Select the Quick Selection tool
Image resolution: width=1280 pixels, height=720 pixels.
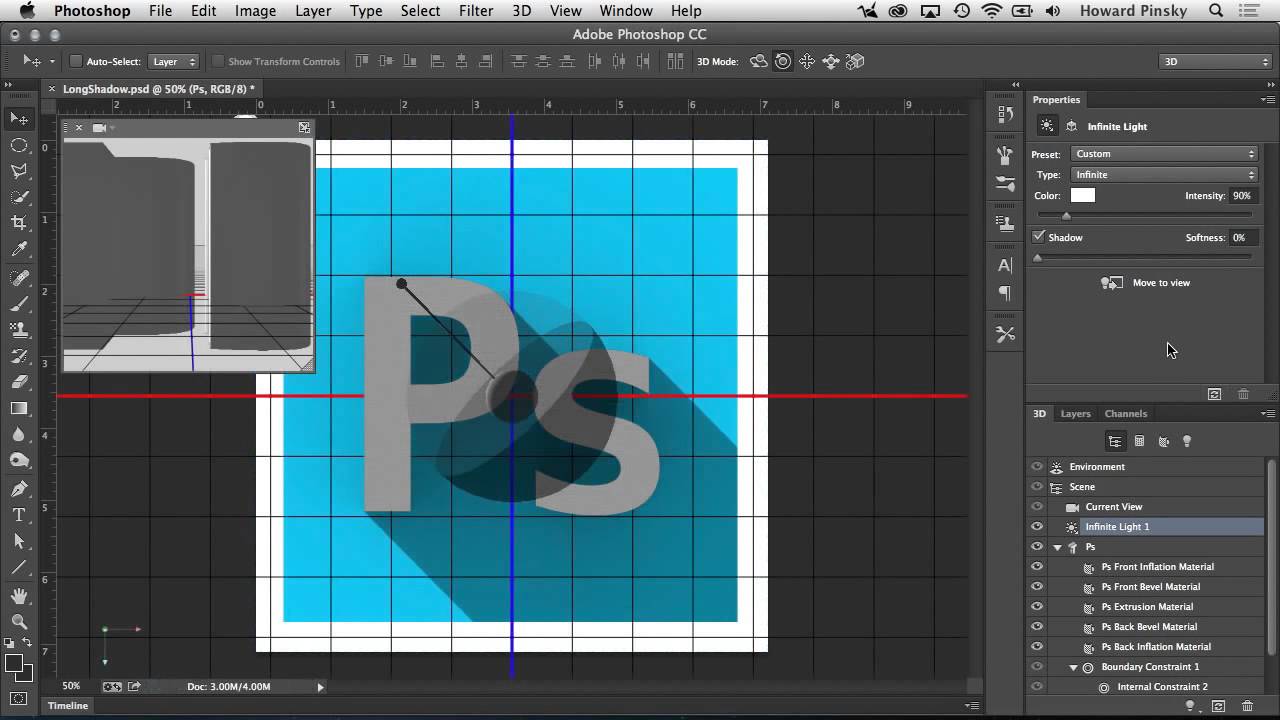[x=19, y=197]
